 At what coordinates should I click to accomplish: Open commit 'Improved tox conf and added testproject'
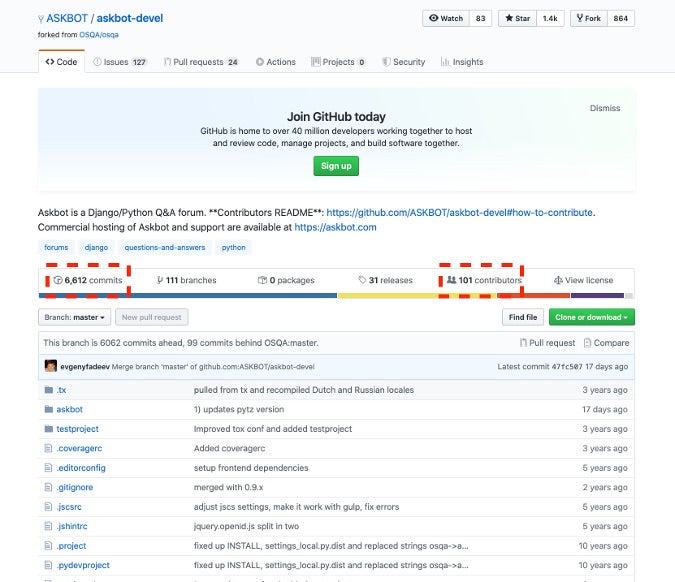click(273, 429)
